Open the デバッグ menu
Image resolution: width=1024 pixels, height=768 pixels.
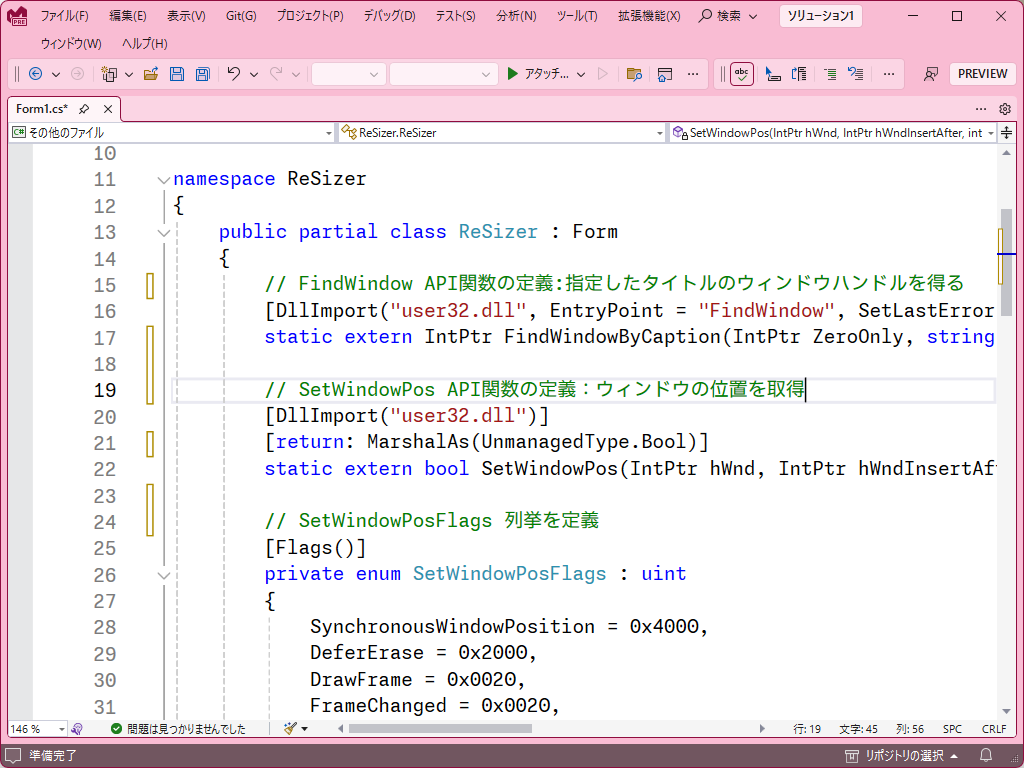coord(388,16)
